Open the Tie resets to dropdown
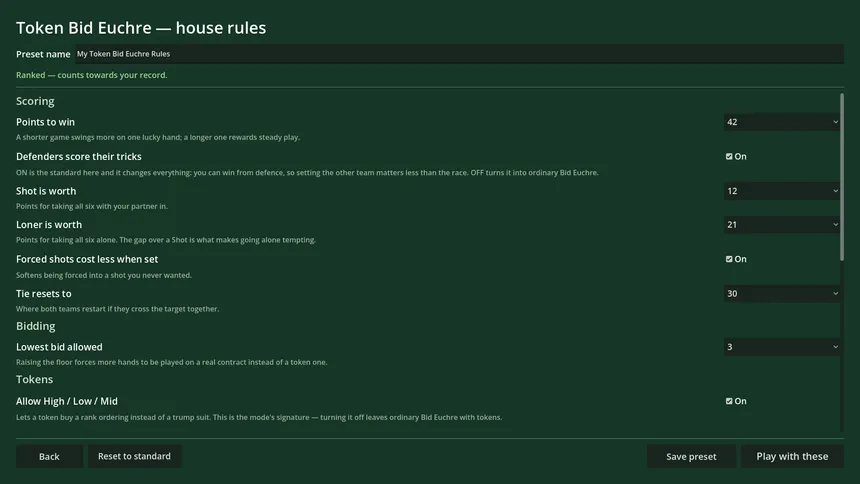Screen dimensions: 860x484 [782, 294]
